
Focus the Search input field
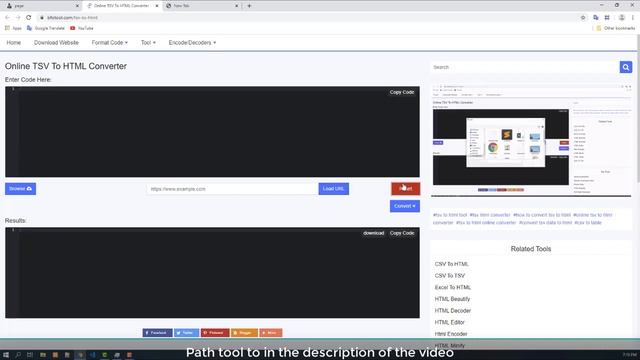[x=525, y=67]
